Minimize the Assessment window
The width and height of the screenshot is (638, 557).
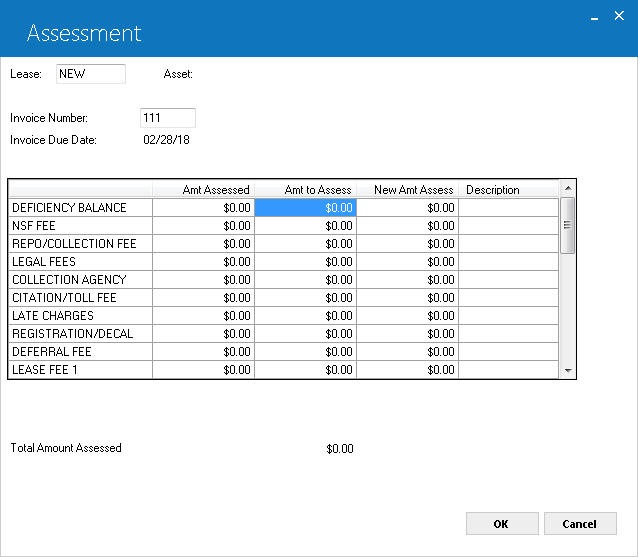(594, 17)
